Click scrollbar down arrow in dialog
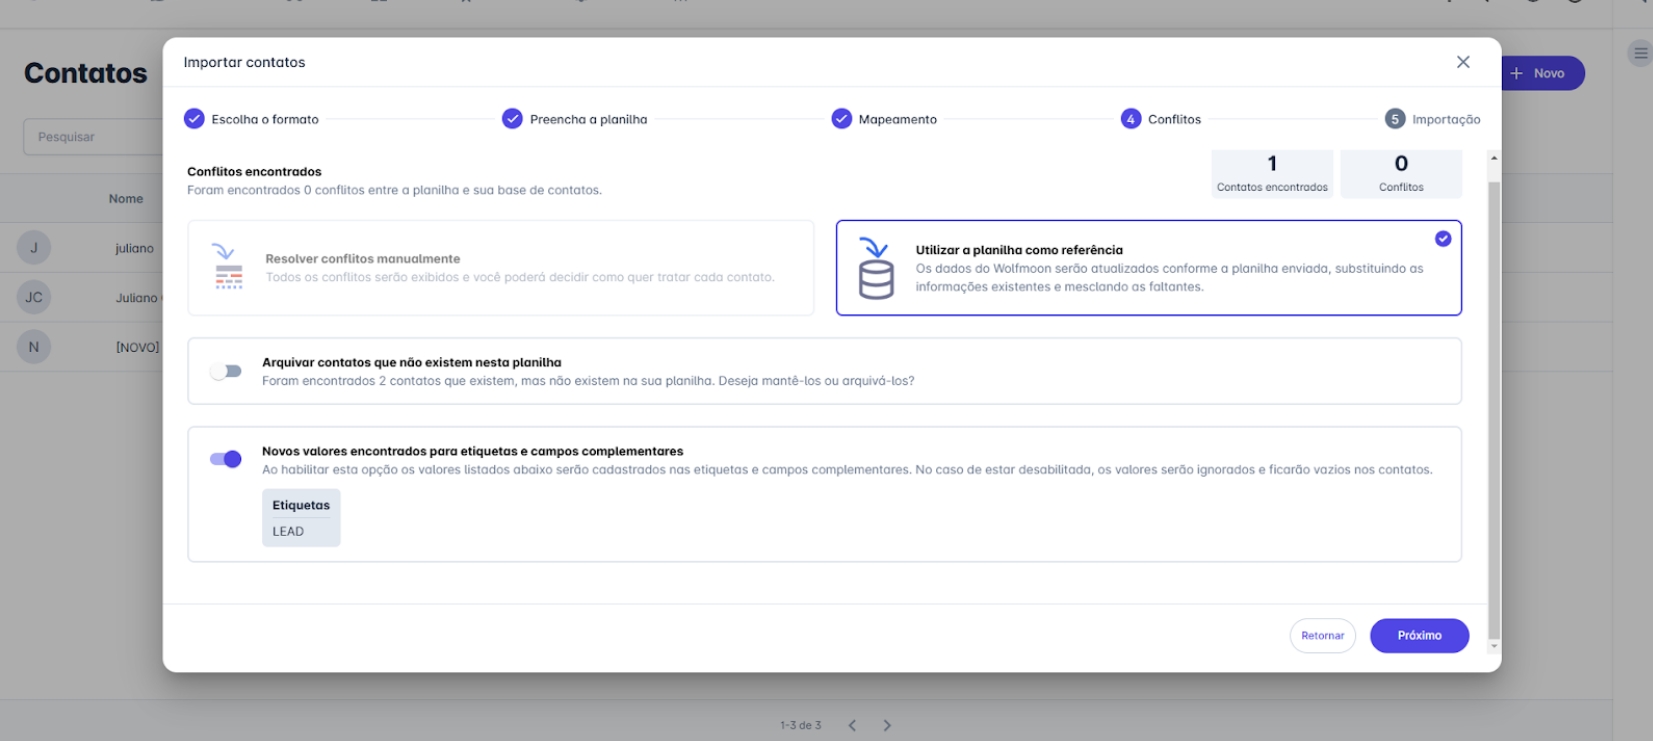Viewport: 1653px width, 741px height. tap(1494, 646)
